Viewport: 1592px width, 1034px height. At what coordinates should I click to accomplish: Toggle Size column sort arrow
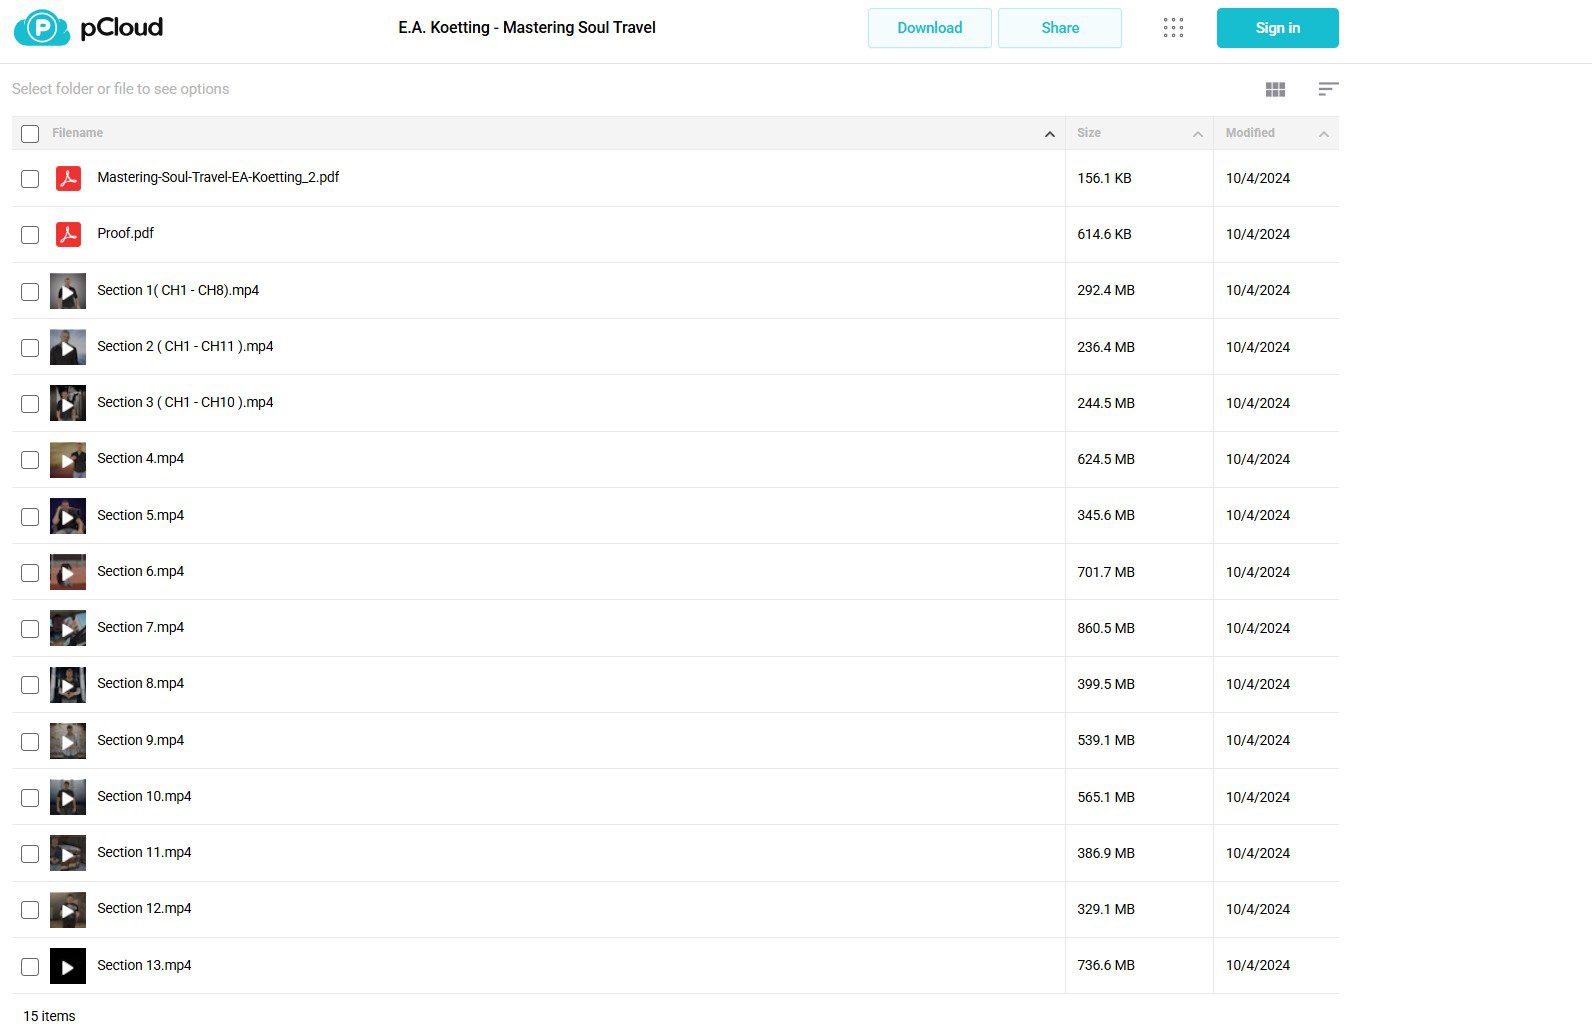click(x=1197, y=134)
